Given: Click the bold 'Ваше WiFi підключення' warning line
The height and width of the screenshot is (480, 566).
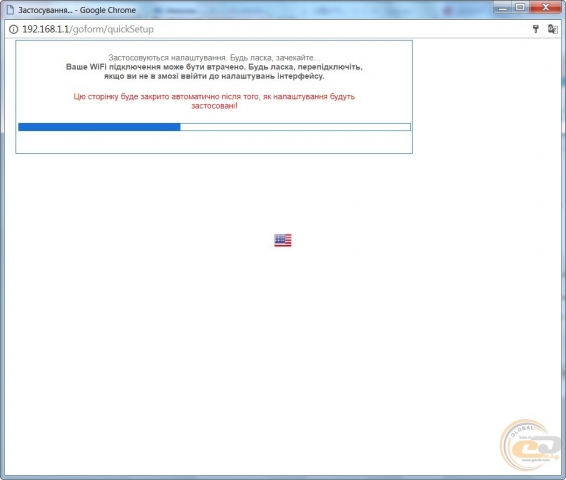Looking at the screenshot, I should (x=214, y=67).
